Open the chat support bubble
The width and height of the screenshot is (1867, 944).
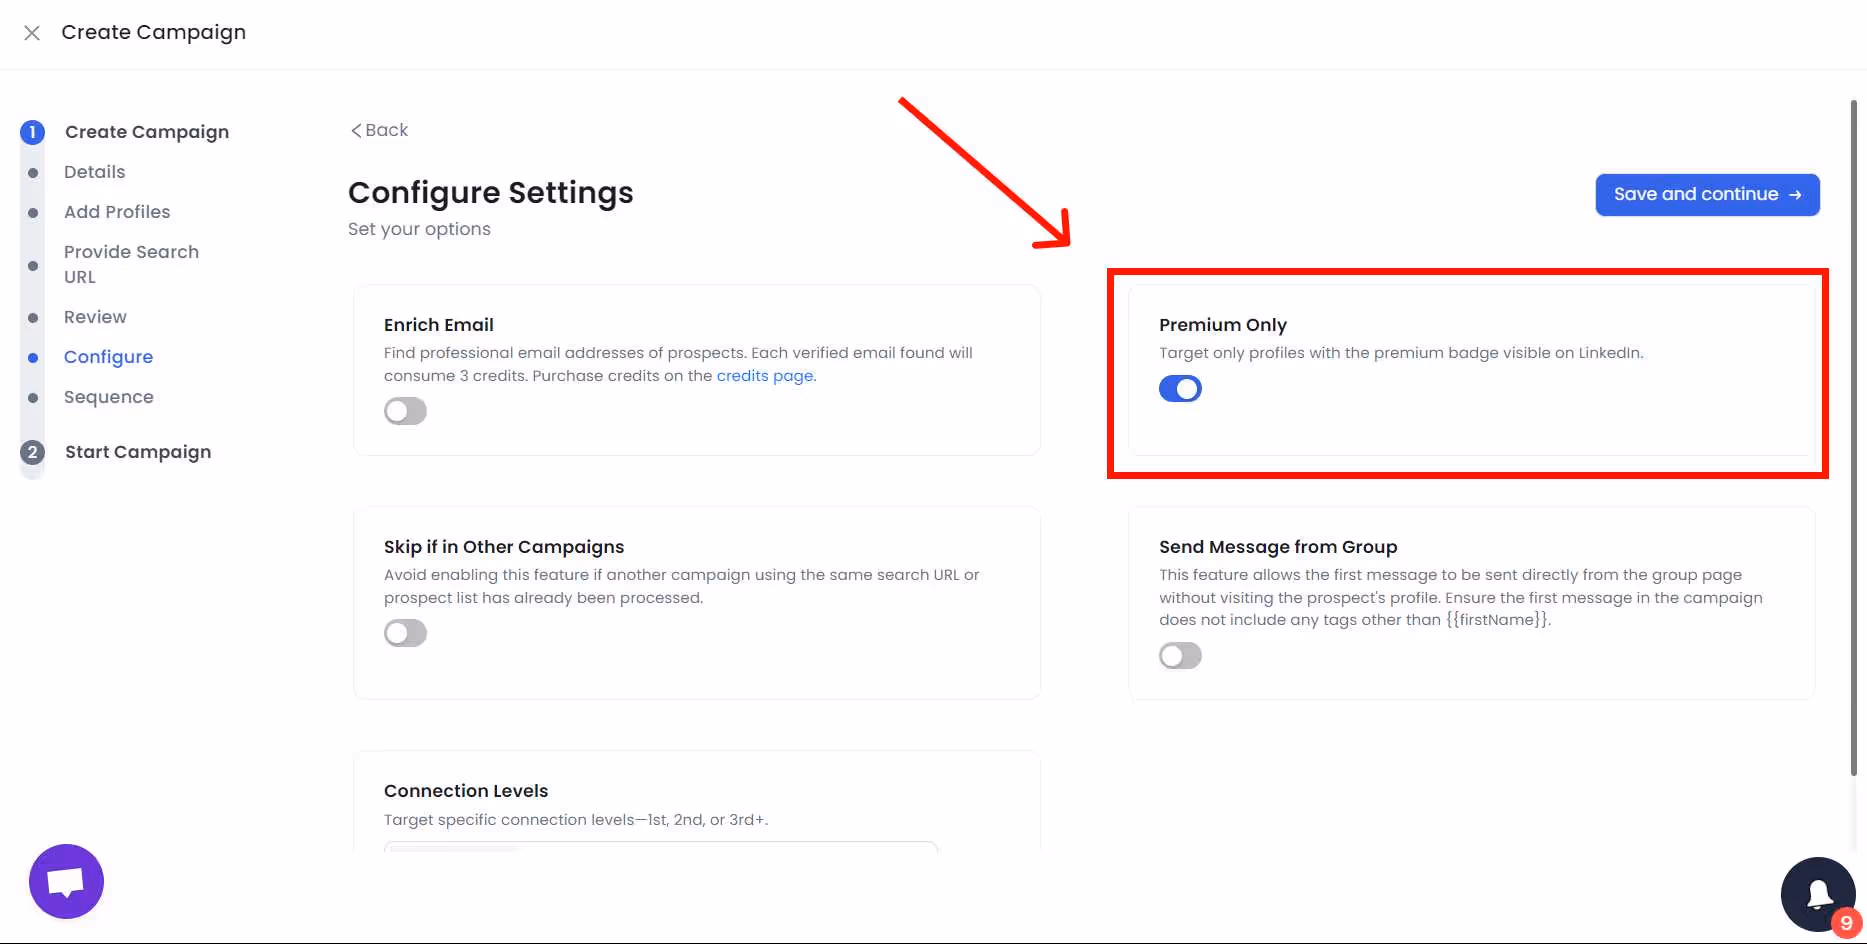tap(65, 881)
